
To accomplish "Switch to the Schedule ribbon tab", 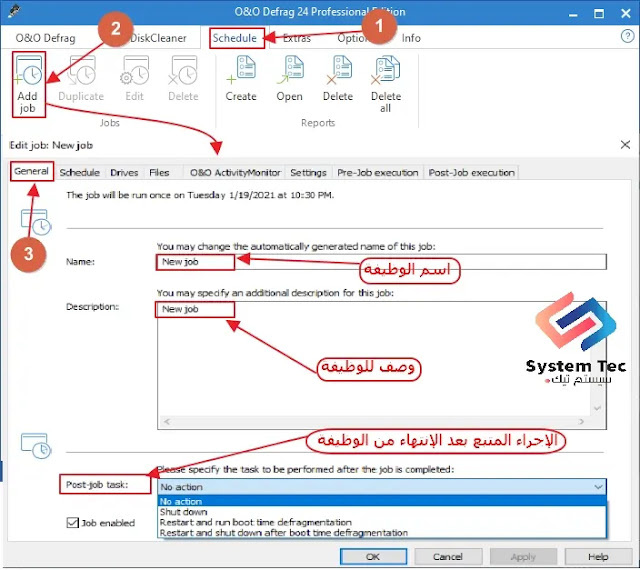I will (x=235, y=38).
